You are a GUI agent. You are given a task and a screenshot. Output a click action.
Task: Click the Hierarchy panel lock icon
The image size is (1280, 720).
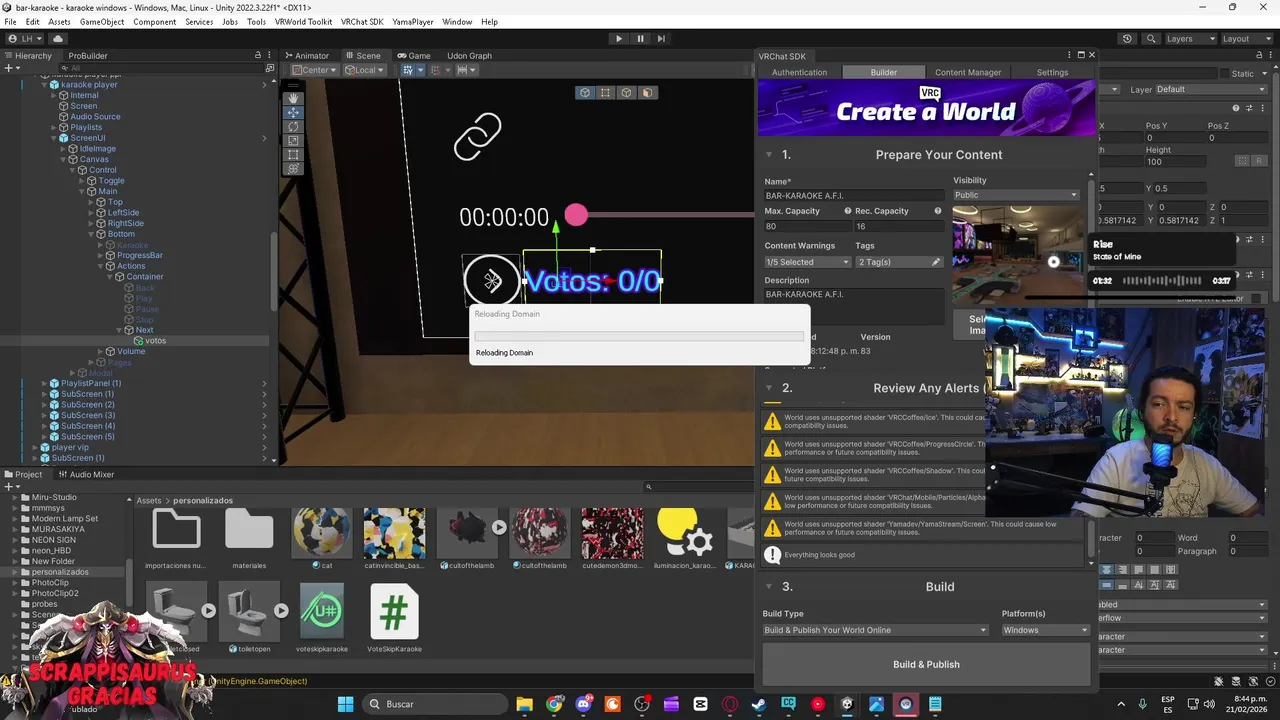[x=258, y=55]
